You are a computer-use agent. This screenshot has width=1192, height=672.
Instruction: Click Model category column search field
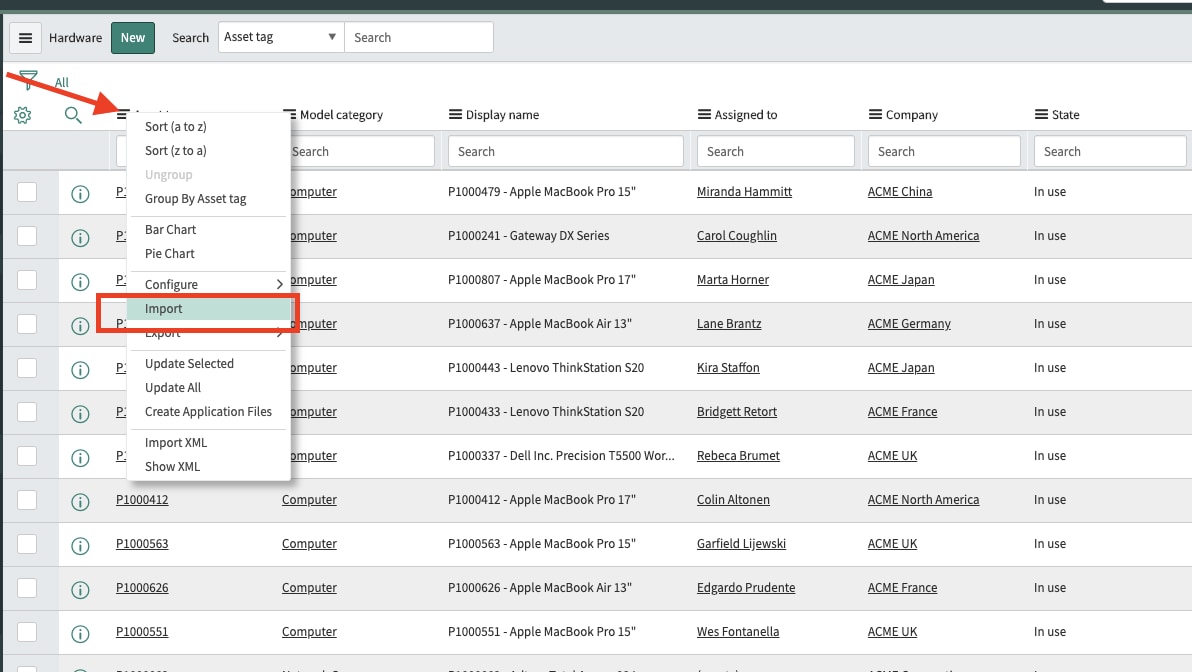362,151
